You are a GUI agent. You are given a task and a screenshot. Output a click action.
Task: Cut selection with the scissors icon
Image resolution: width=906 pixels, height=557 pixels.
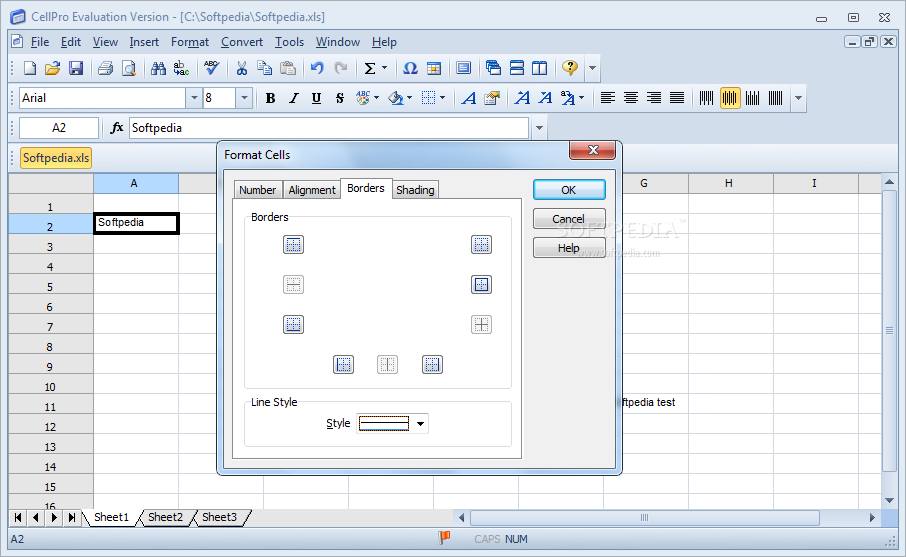242,68
